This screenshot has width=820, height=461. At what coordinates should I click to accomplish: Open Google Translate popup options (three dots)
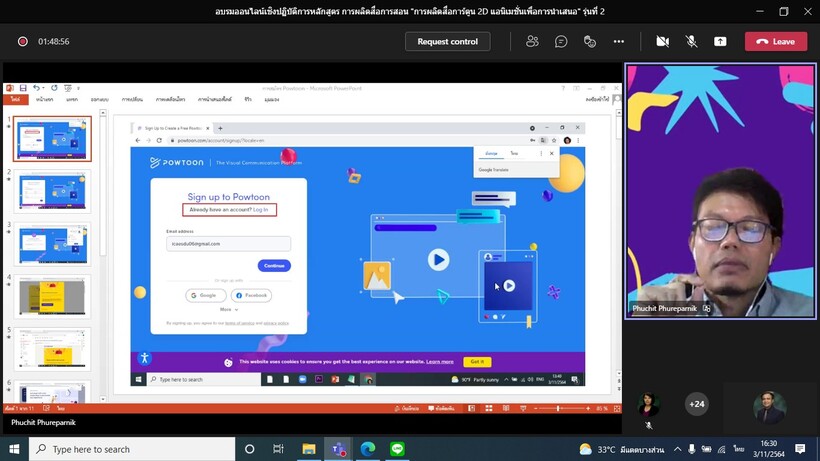pos(541,153)
